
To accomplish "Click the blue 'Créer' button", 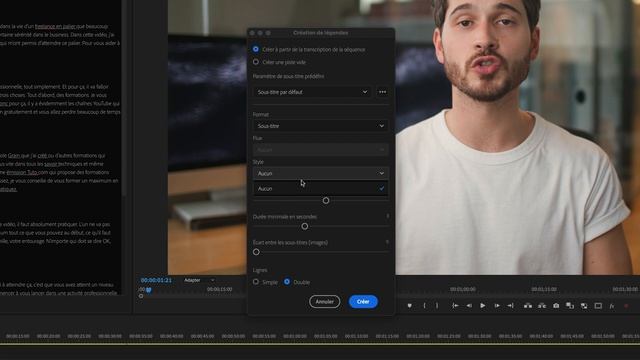I will (x=363, y=302).
